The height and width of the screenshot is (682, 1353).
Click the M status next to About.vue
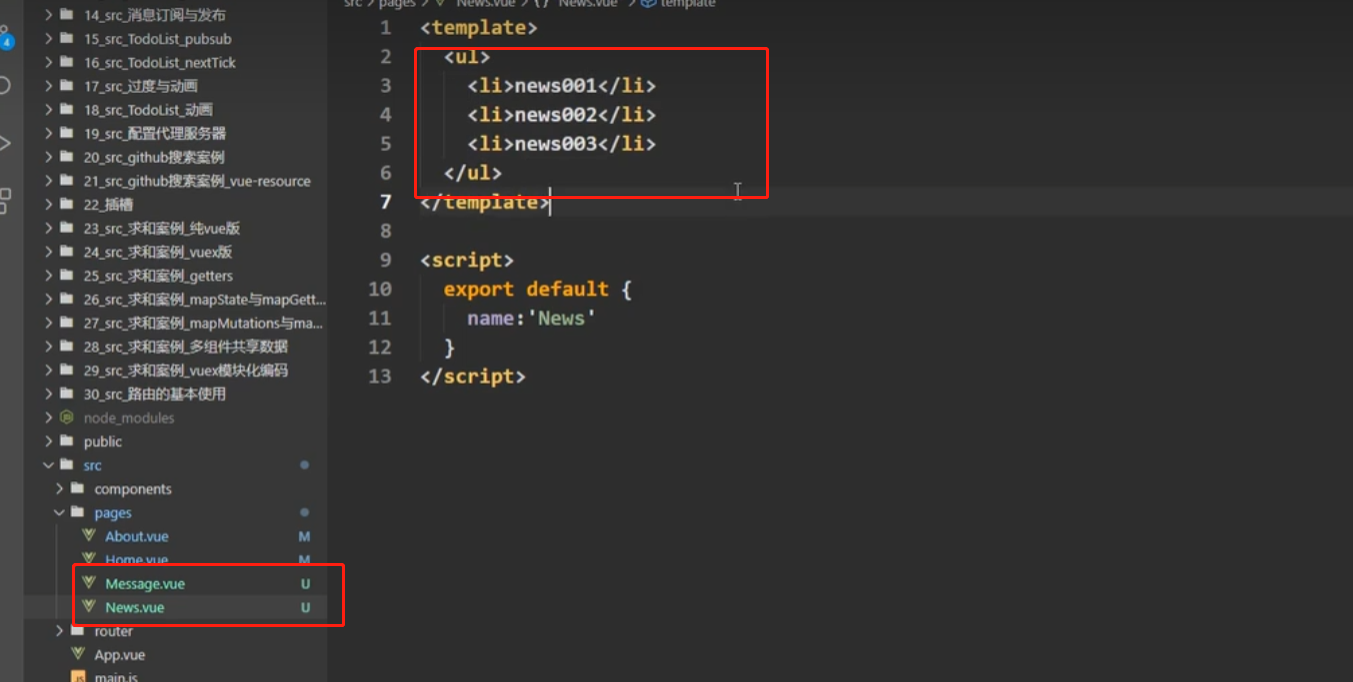305,537
